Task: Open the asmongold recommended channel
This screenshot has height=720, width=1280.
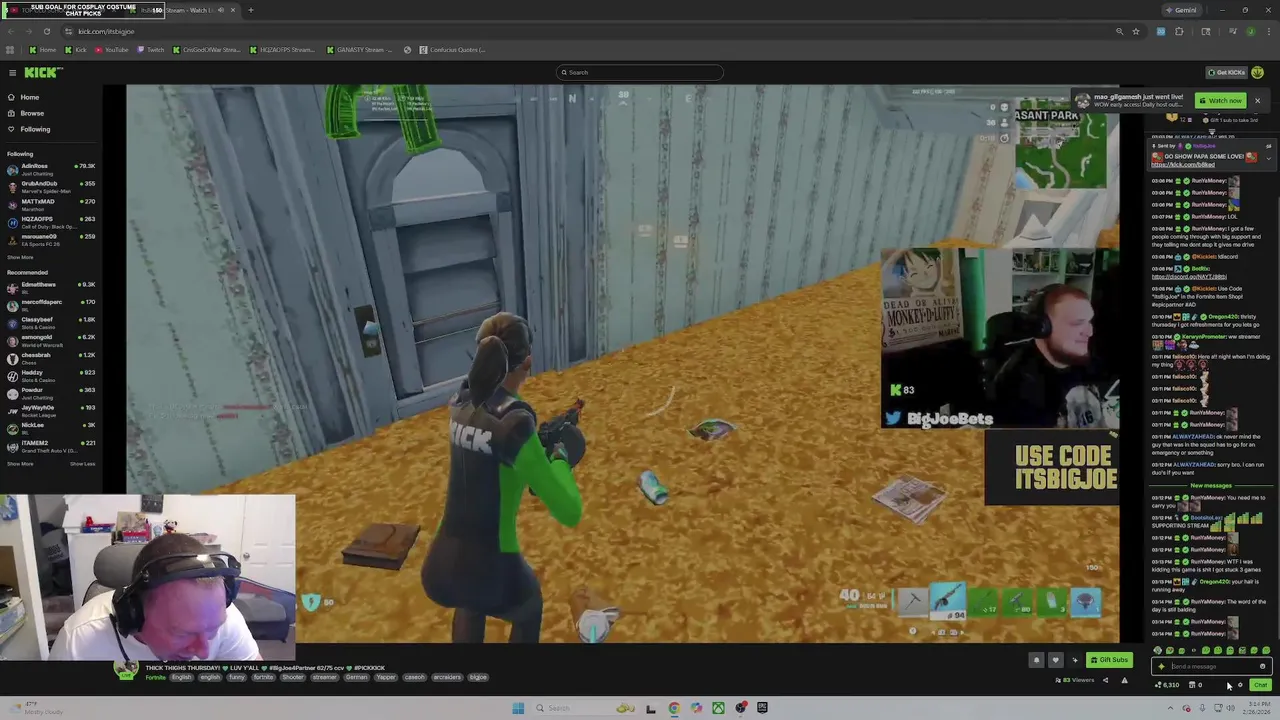Action: pos(51,341)
